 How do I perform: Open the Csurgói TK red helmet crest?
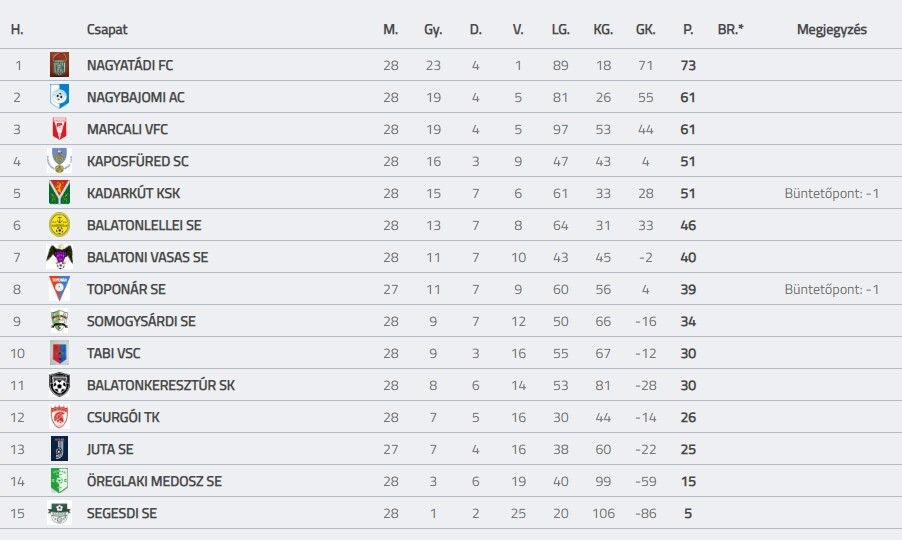[59, 417]
